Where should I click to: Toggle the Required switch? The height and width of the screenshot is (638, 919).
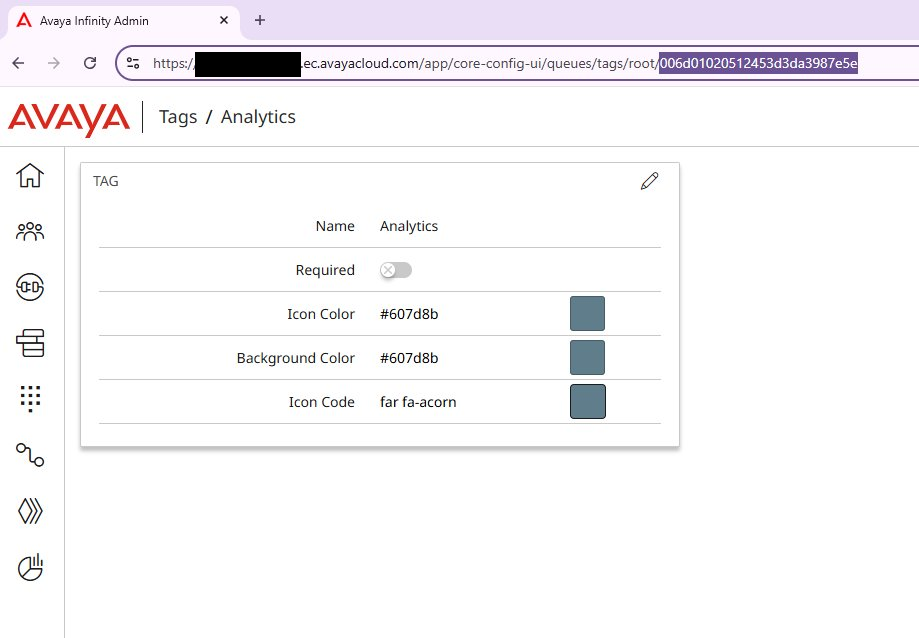point(395,270)
